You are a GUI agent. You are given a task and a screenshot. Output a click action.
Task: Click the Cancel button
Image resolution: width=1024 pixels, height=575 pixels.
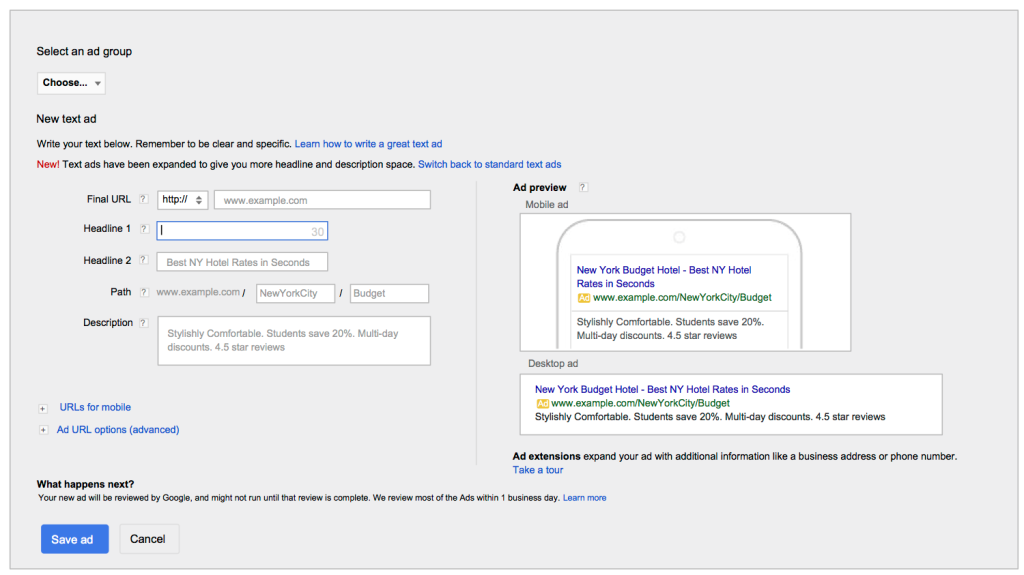(x=149, y=539)
